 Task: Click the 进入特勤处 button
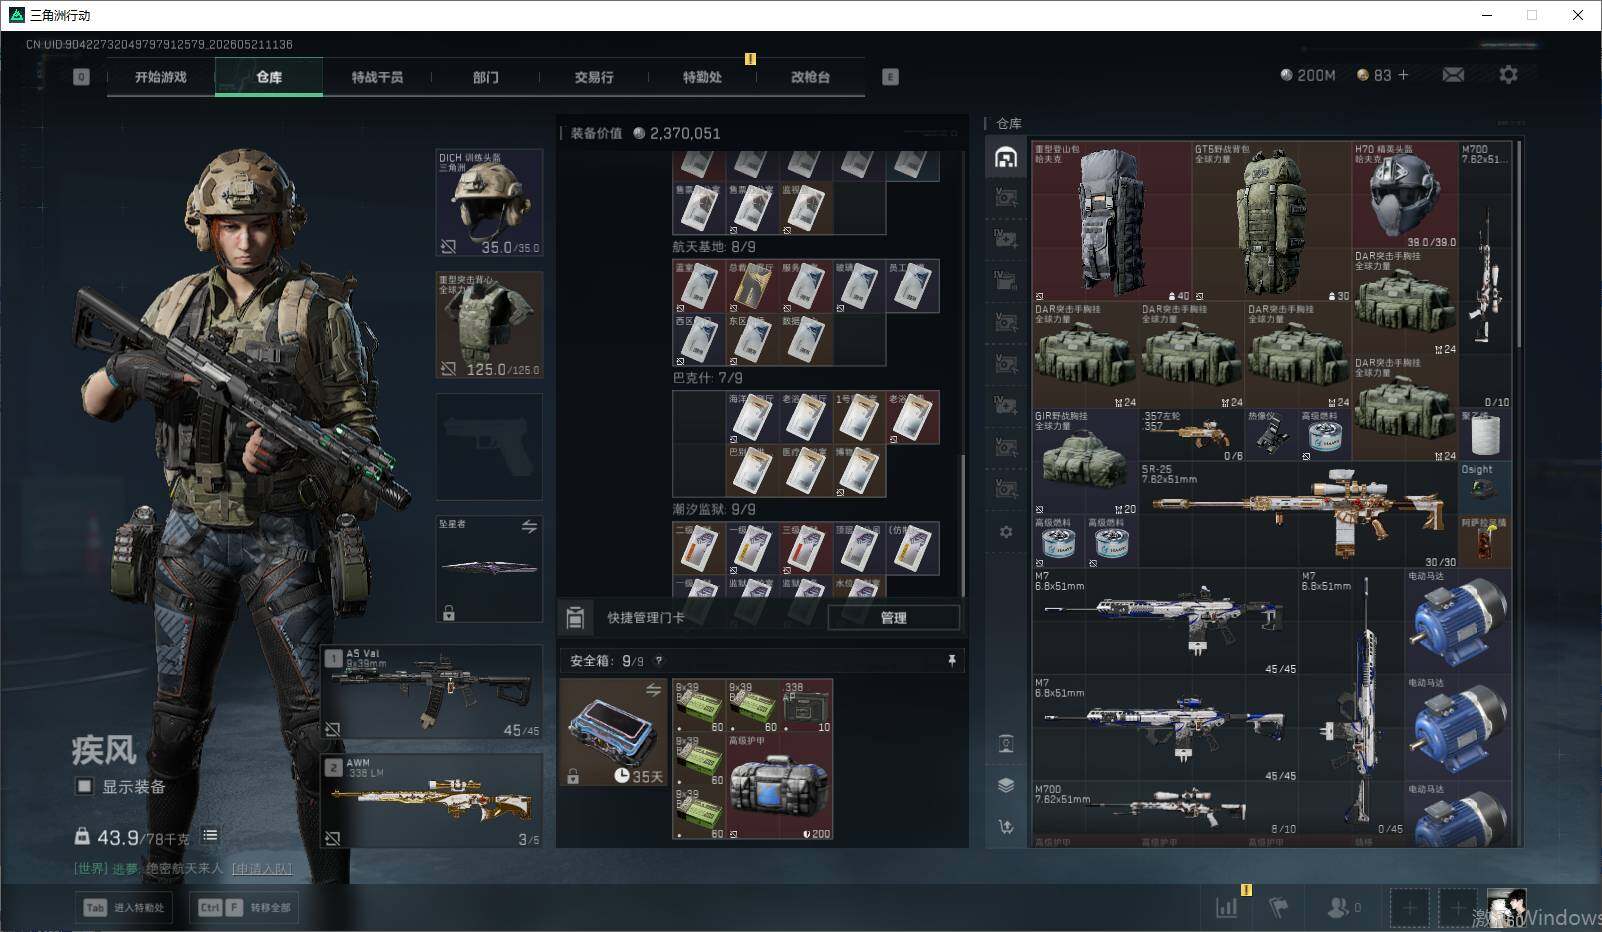[x=124, y=907]
